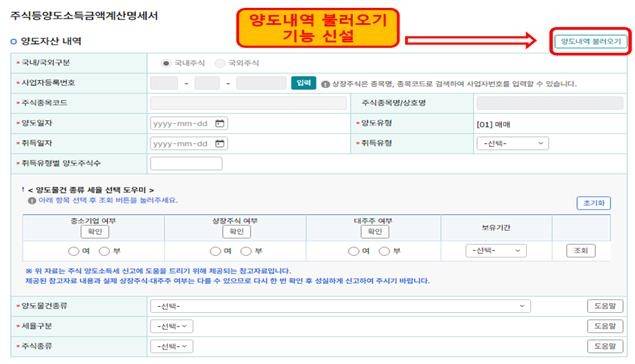Click the 주식등양도소득금액계산명세서 title

click(84, 16)
